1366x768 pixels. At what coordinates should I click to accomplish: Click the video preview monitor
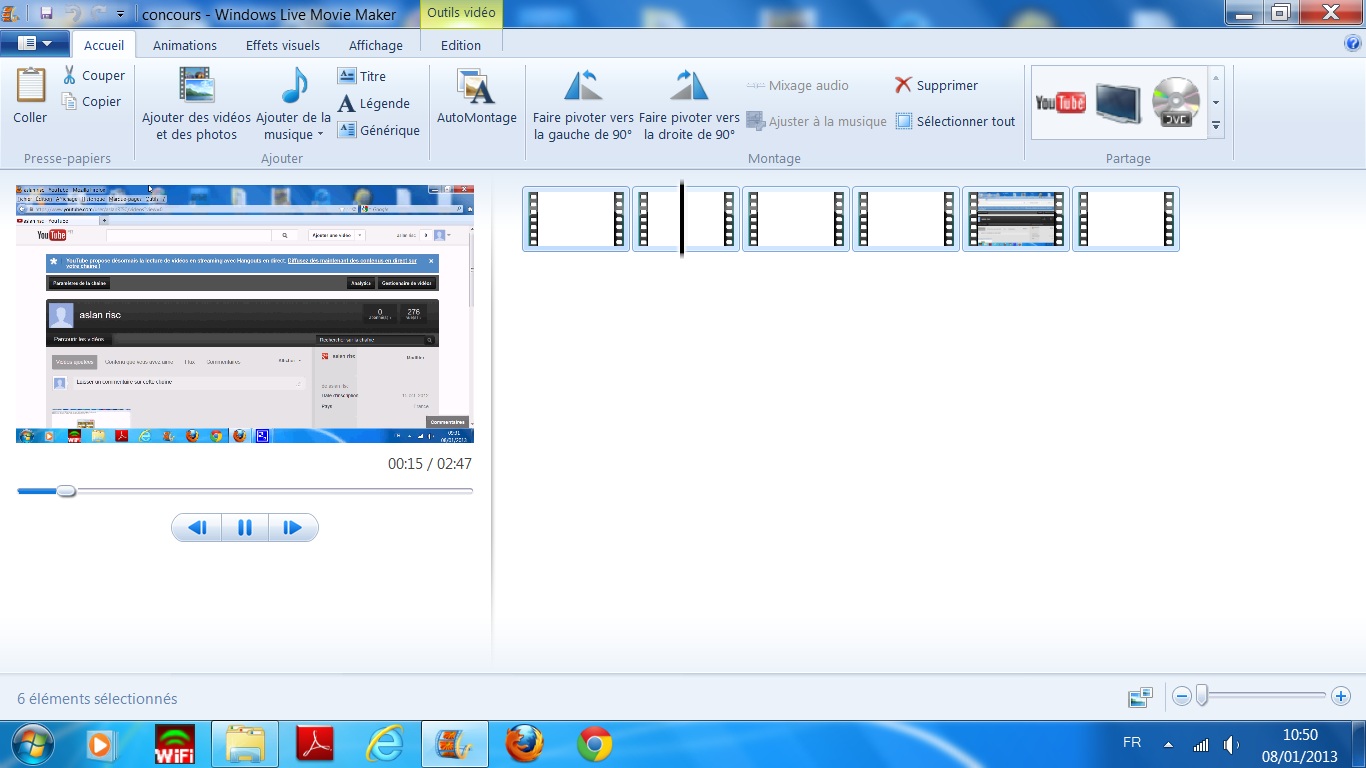(245, 314)
